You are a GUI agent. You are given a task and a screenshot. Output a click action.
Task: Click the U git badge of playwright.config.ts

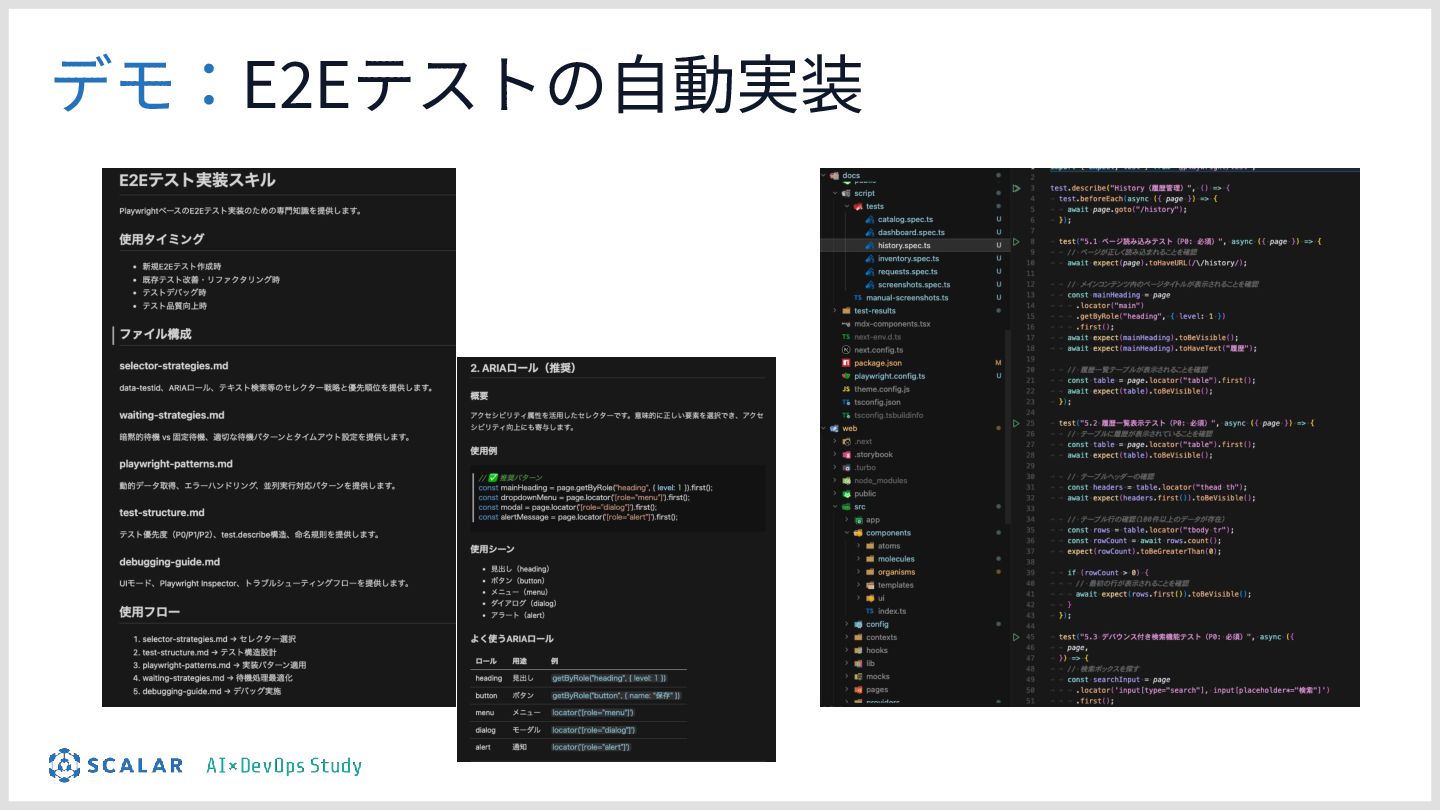(998, 376)
